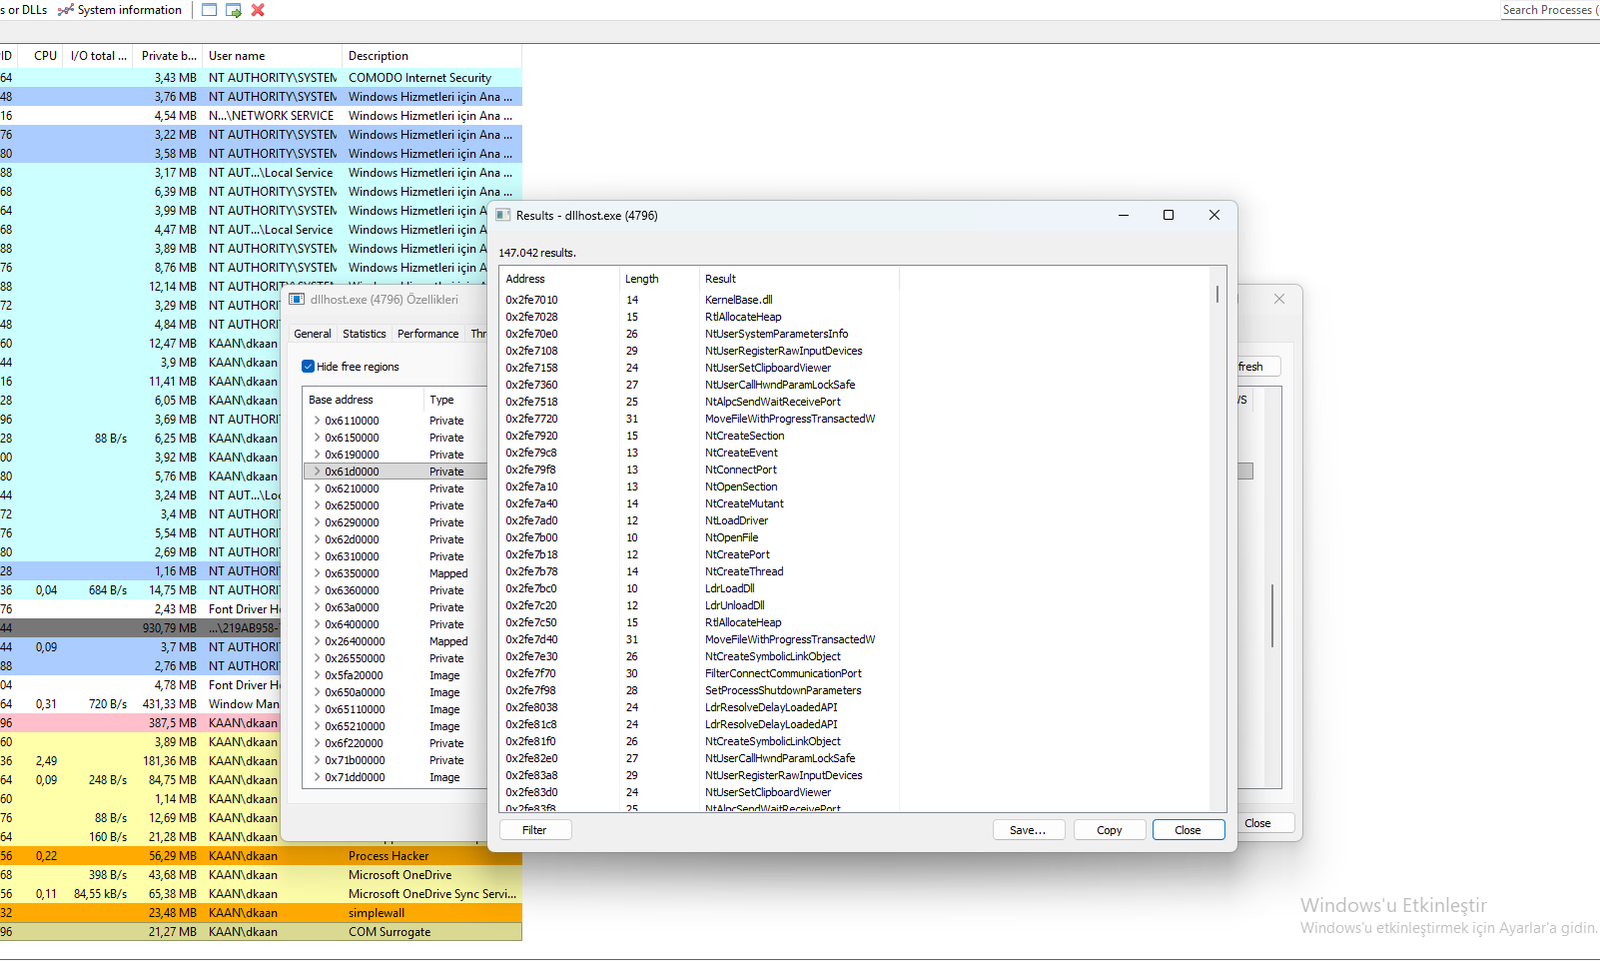Expand the 0x6150000 memory region
The image size is (1600, 961).
click(x=317, y=438)
